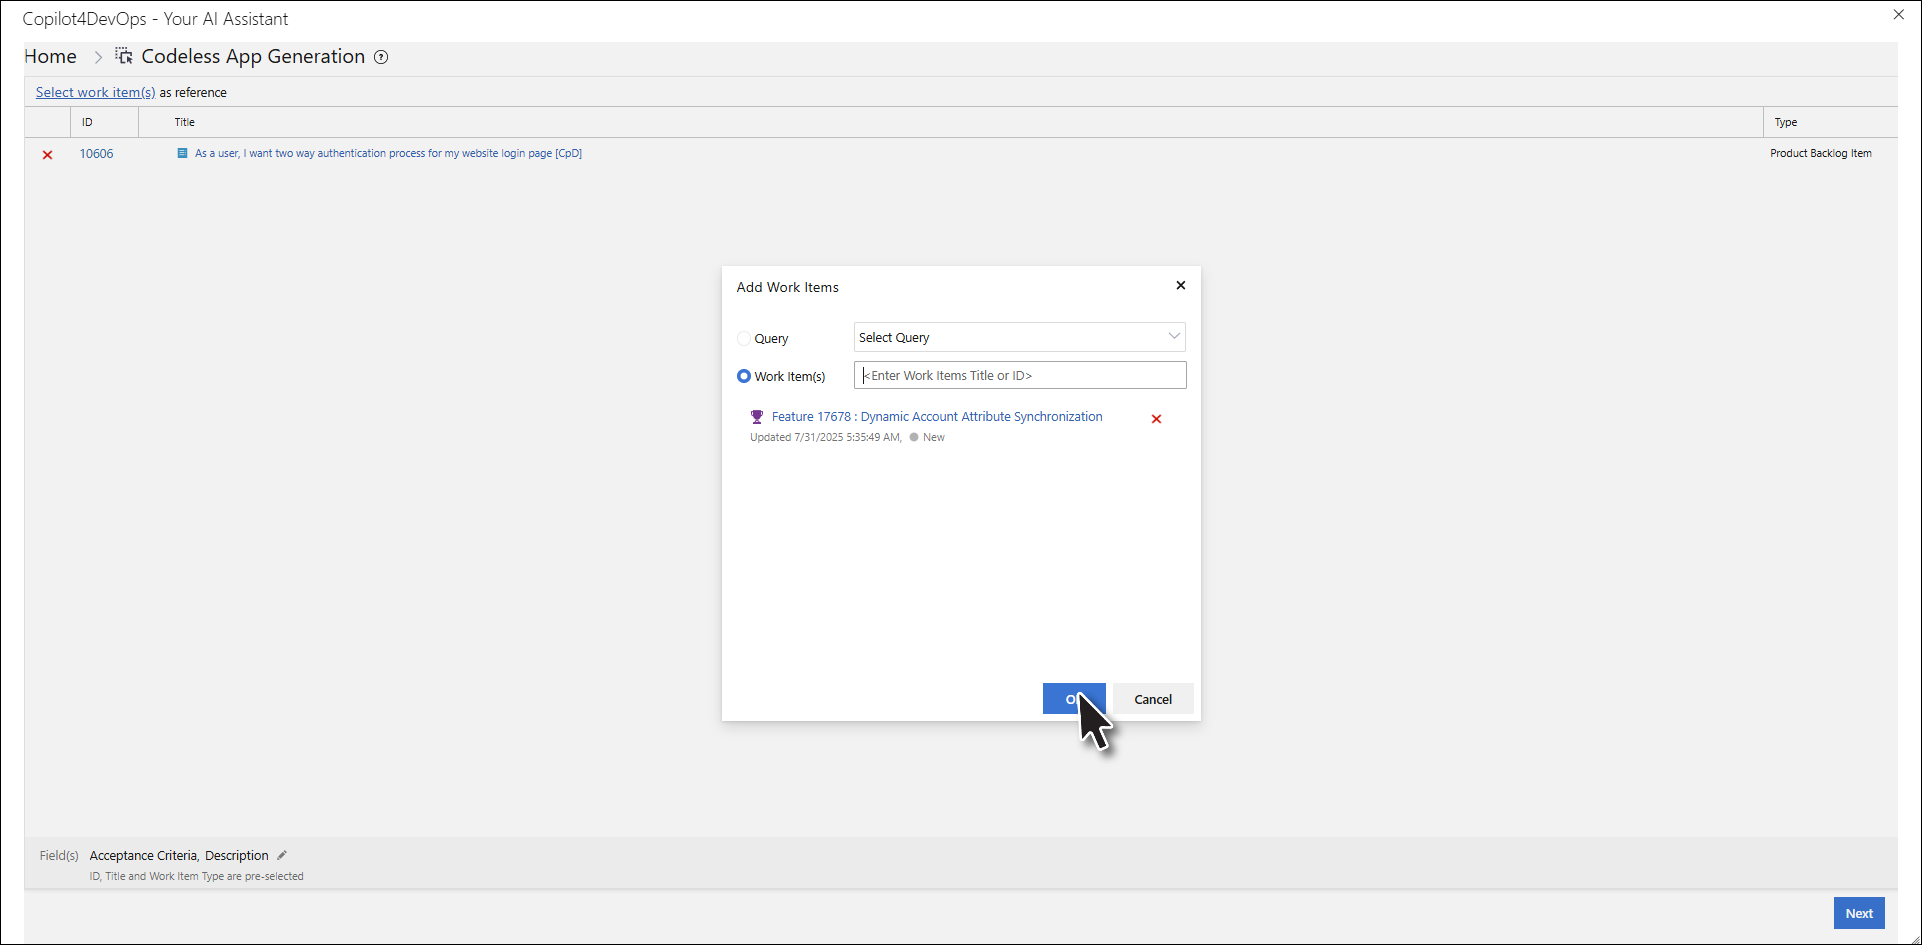Viewport: 1922px width, 945px height.
Task: Sort by the Title column header
Action: click(x=185, y=122)
